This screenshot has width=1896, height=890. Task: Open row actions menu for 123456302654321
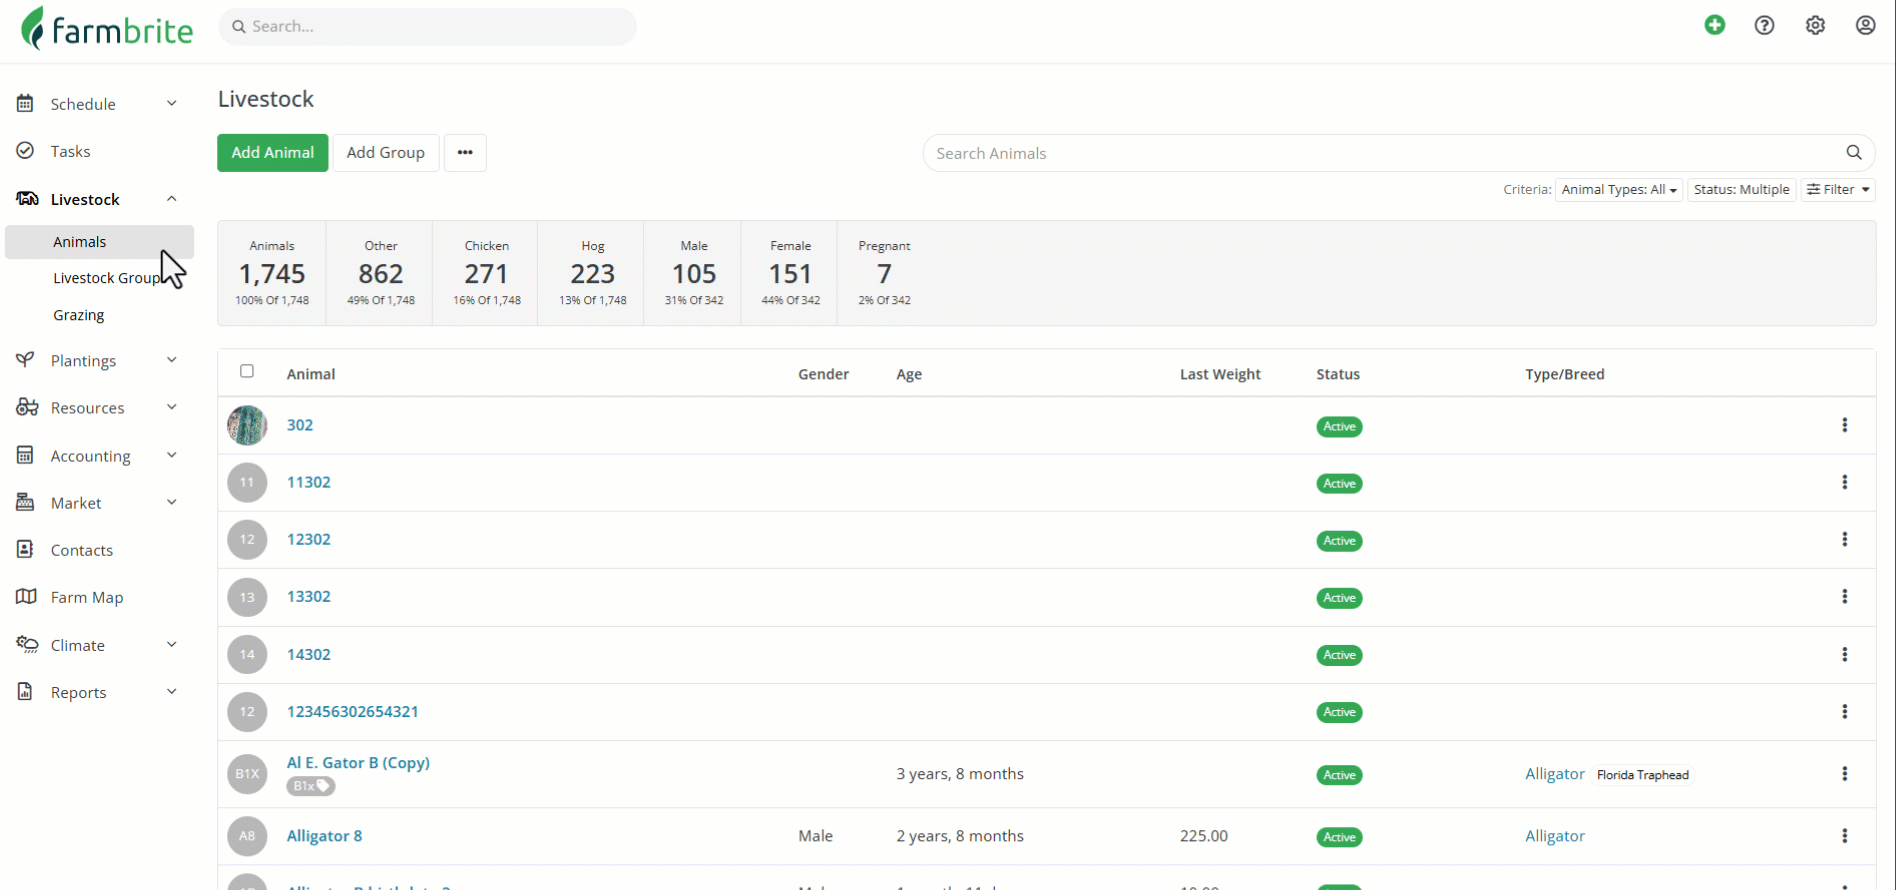(1845, 711)
